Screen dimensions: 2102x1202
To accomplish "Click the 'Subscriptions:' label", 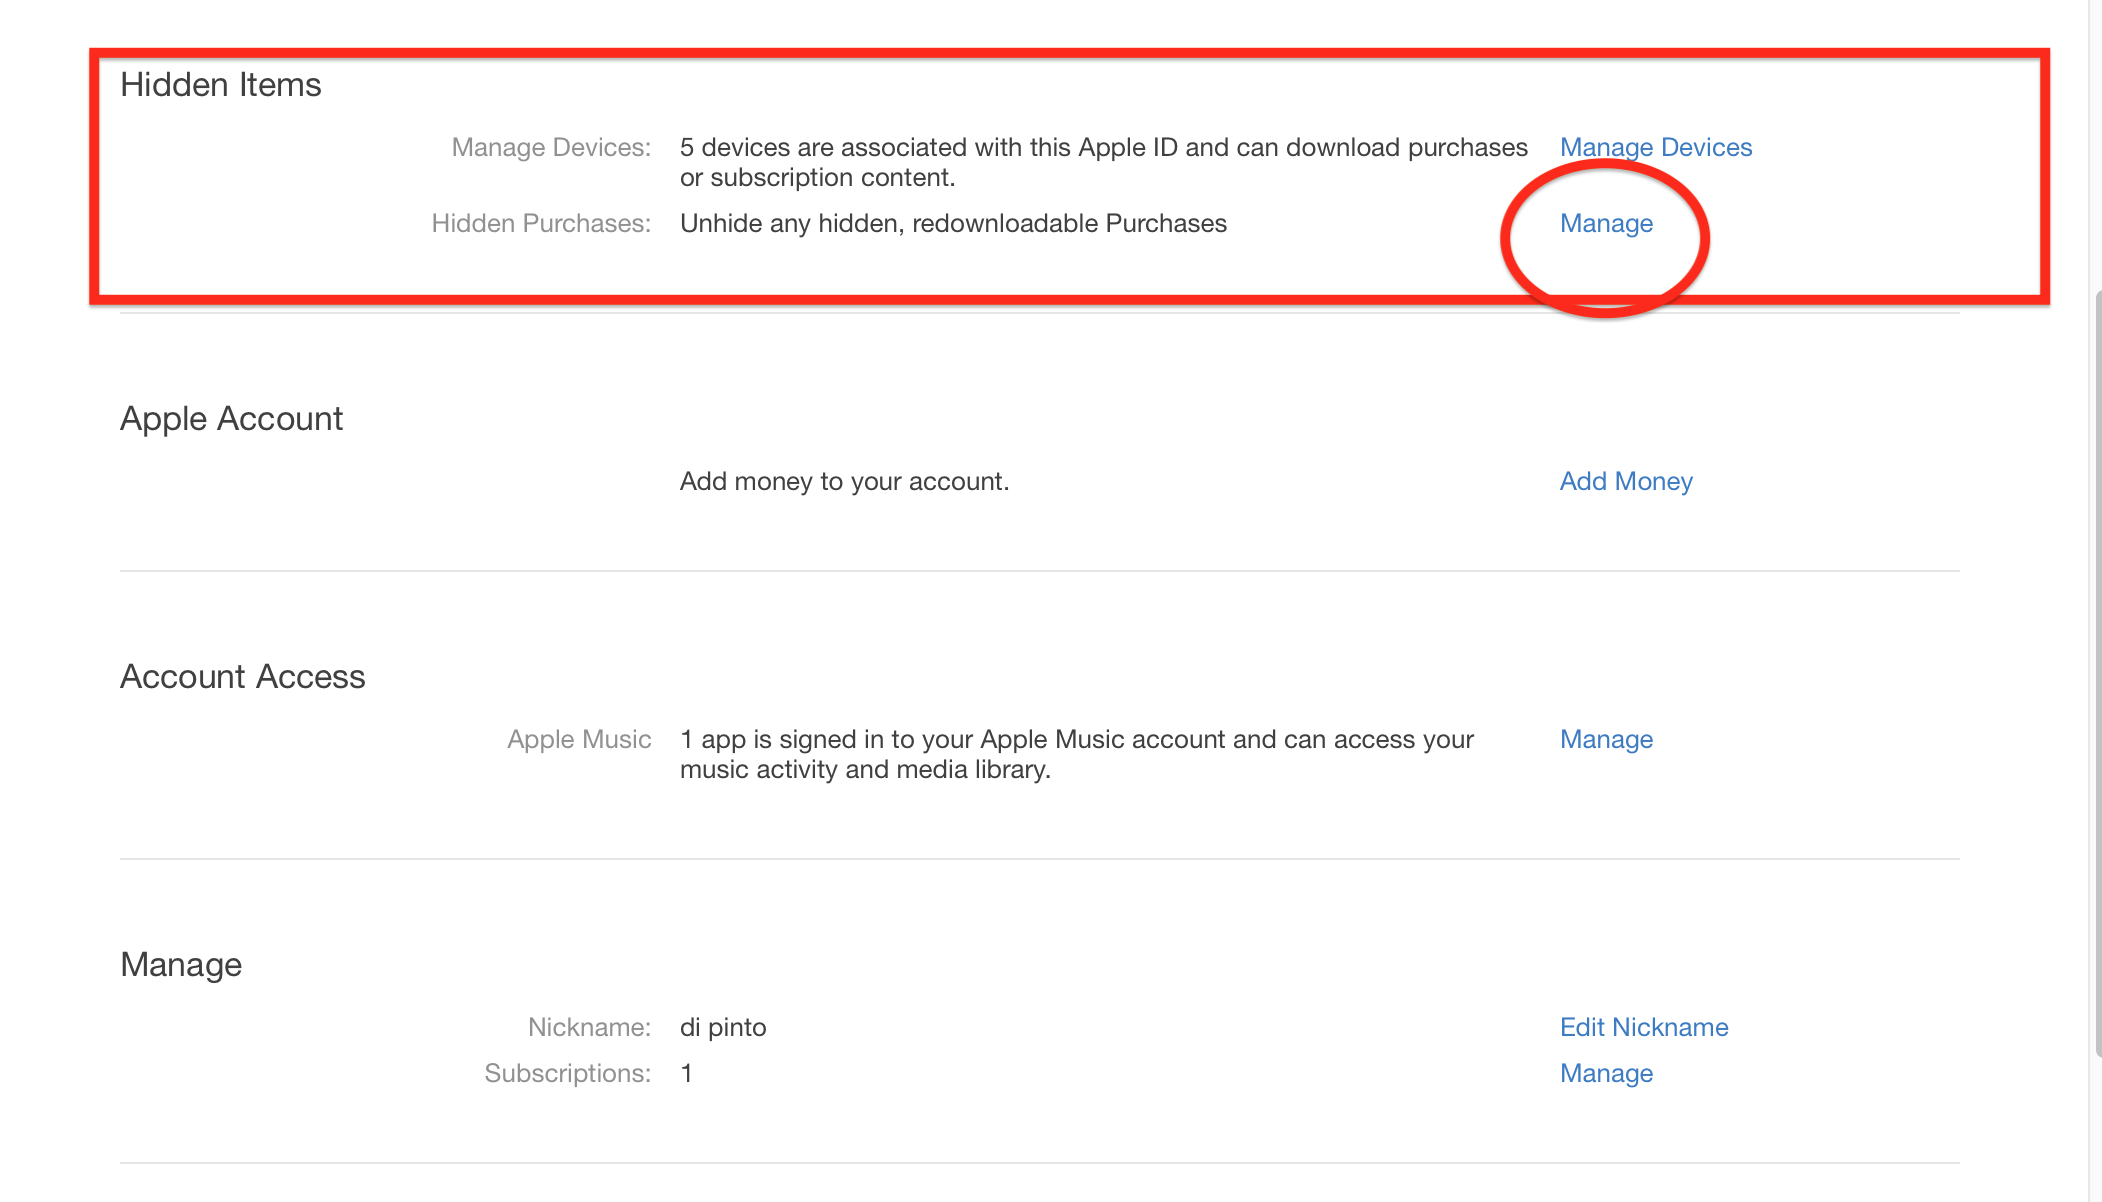I will pyautogui.click(x=567, y=1074).
